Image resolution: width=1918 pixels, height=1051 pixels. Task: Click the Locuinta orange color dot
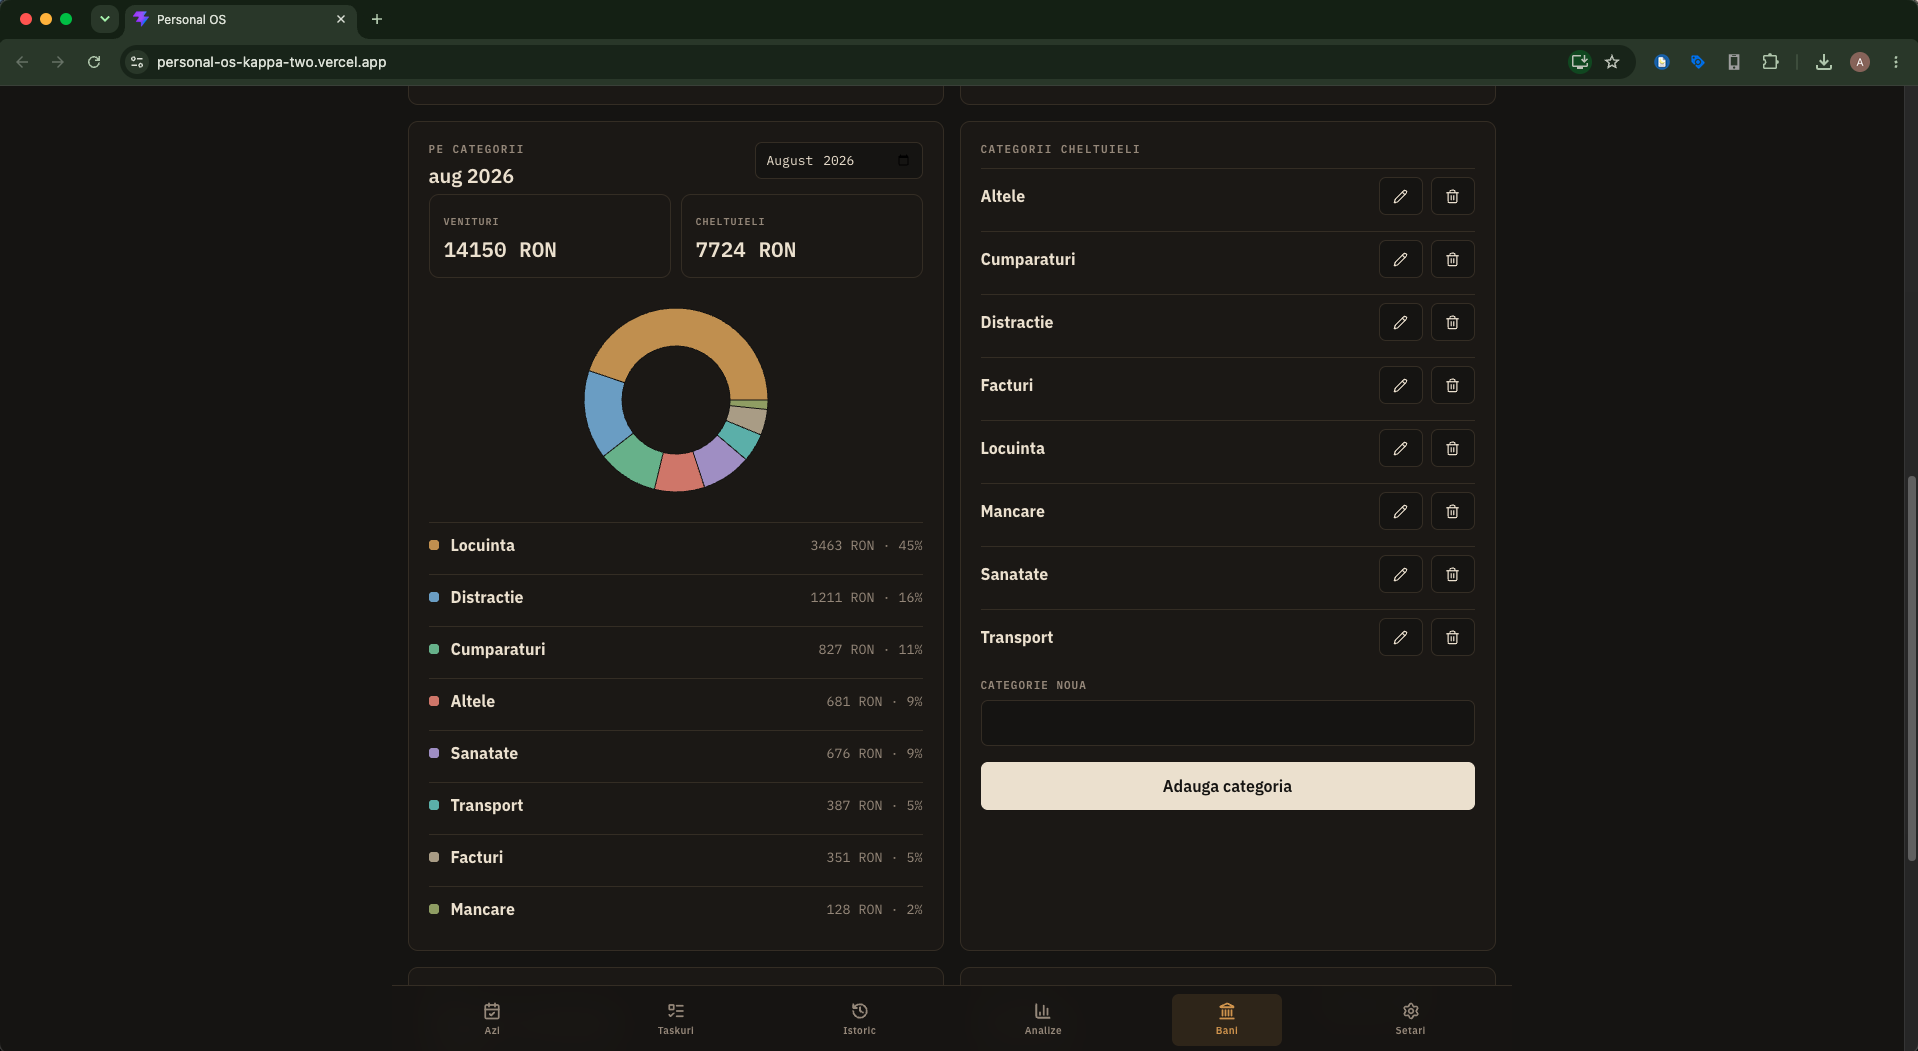(434, 545)
